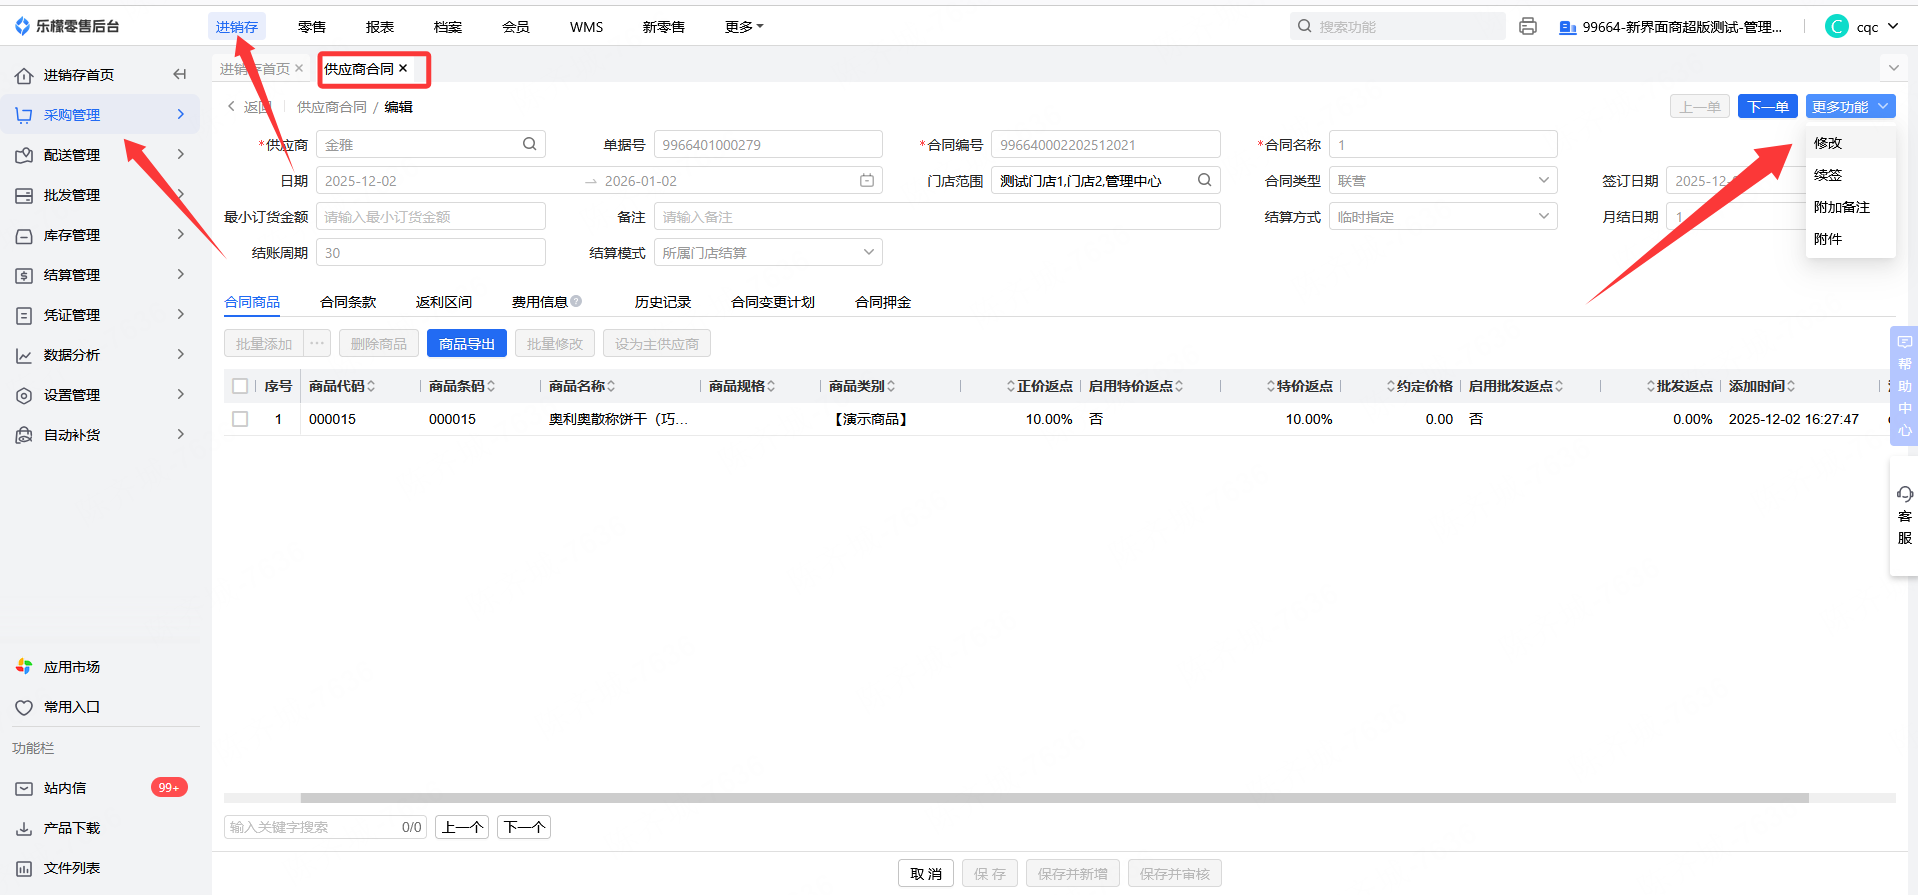Close the 供应商合同 tab
This screenshot has height=895, width=1918.
pos(403,69)
